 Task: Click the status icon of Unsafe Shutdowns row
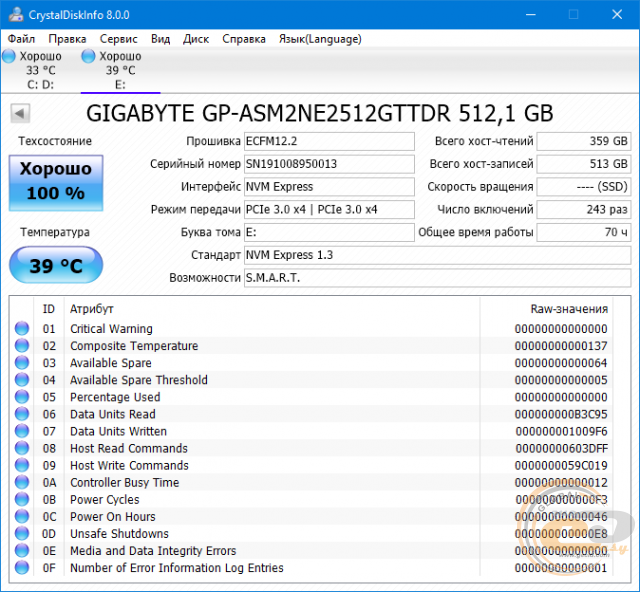click(22, 533)
